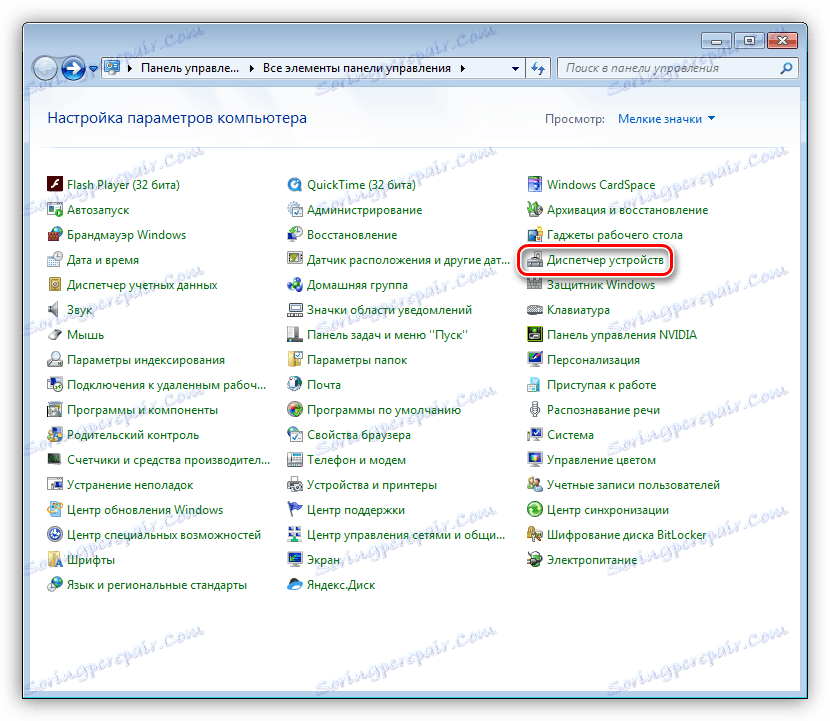Click Все элементы панели управления breadcrumb
Viewport: 830px width, 721px height.
point(357,68)
